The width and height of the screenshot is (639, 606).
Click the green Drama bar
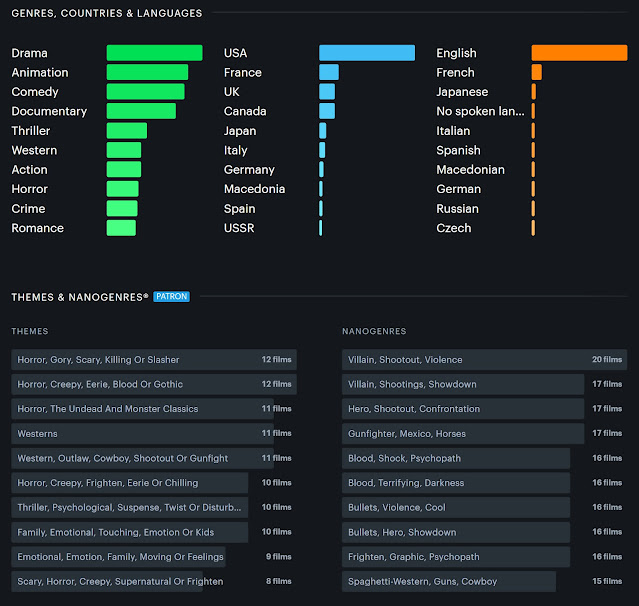point(154,53)
